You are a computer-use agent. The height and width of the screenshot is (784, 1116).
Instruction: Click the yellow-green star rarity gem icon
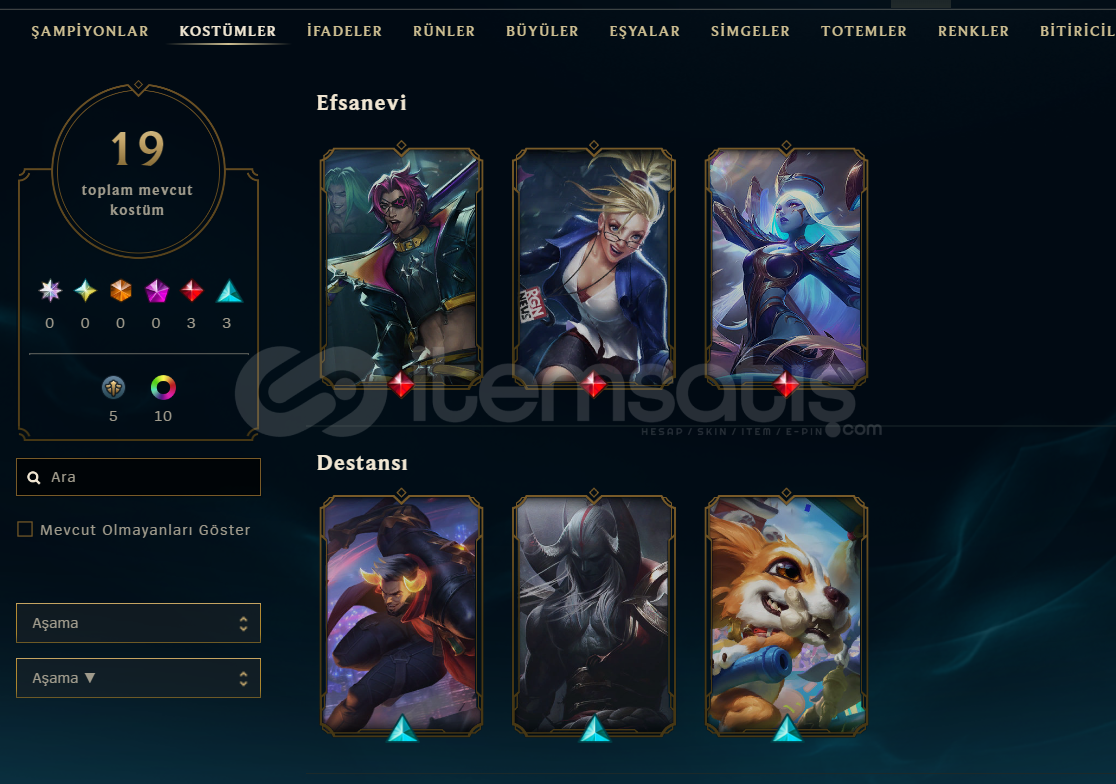(x=85, y=291)
